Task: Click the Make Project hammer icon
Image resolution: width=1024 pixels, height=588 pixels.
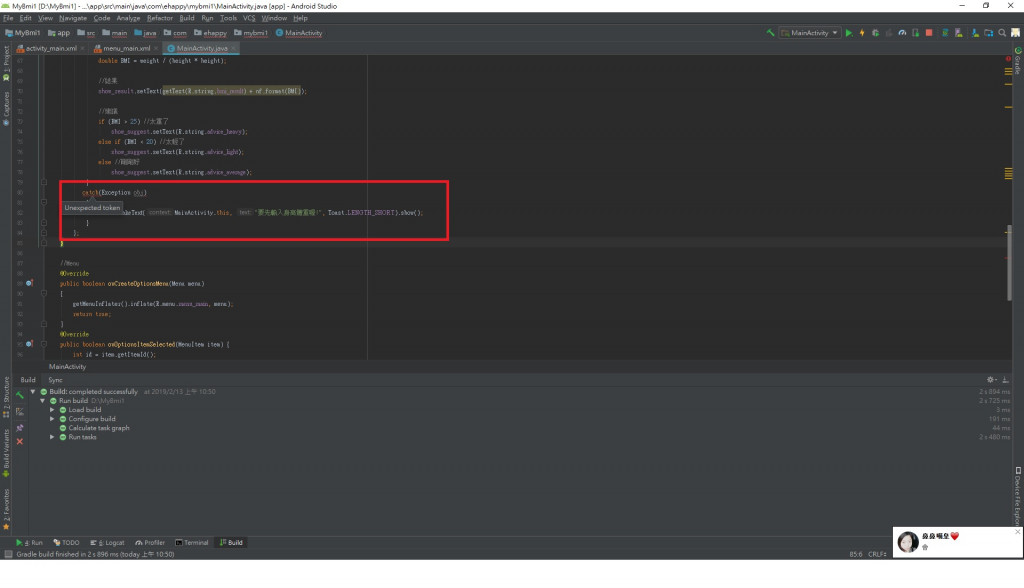Action: point(771,33)
